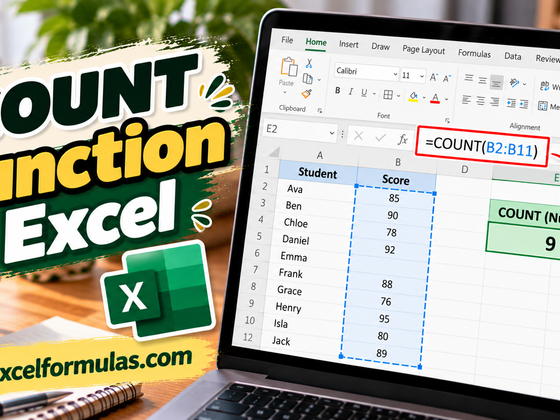
Task: Open the File tab
Action: tap(287, 40)
